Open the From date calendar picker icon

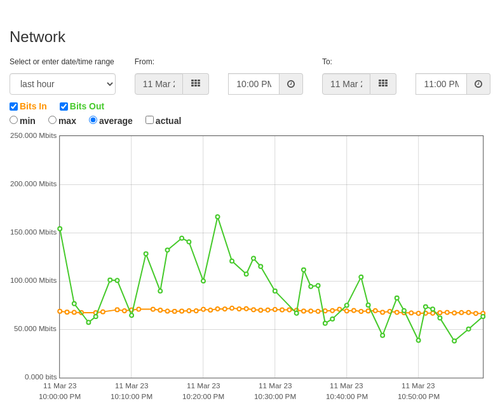(x=196, y=84)
